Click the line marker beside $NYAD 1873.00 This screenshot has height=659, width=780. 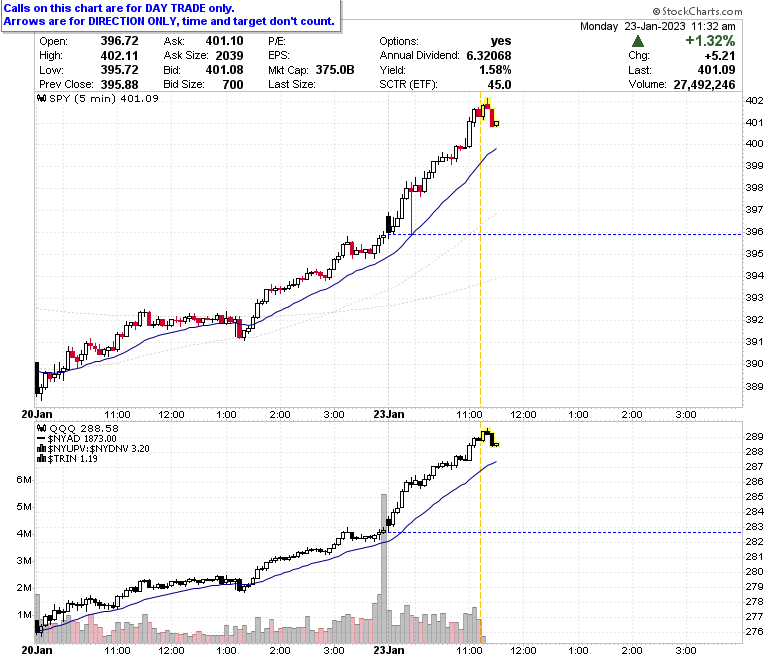pos(42,439)
